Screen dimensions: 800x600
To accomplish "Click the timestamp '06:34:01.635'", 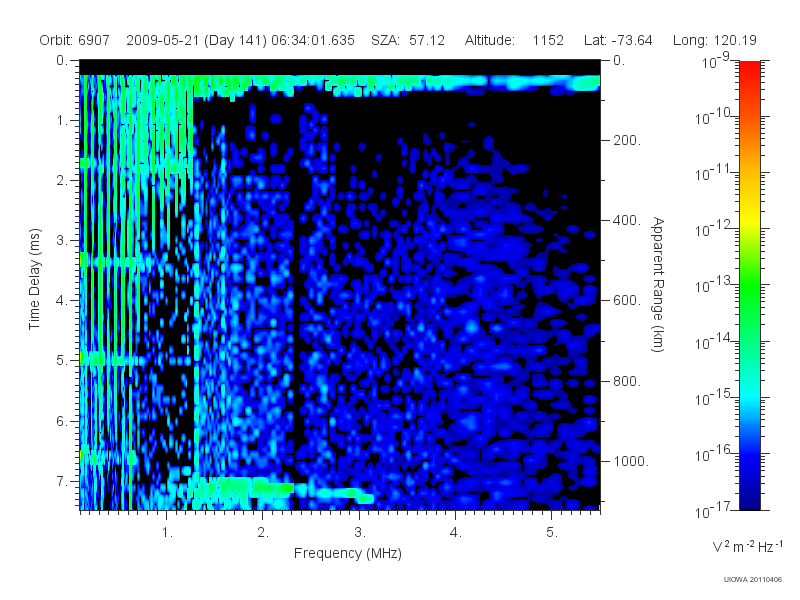I will click(x=313, y=40).
